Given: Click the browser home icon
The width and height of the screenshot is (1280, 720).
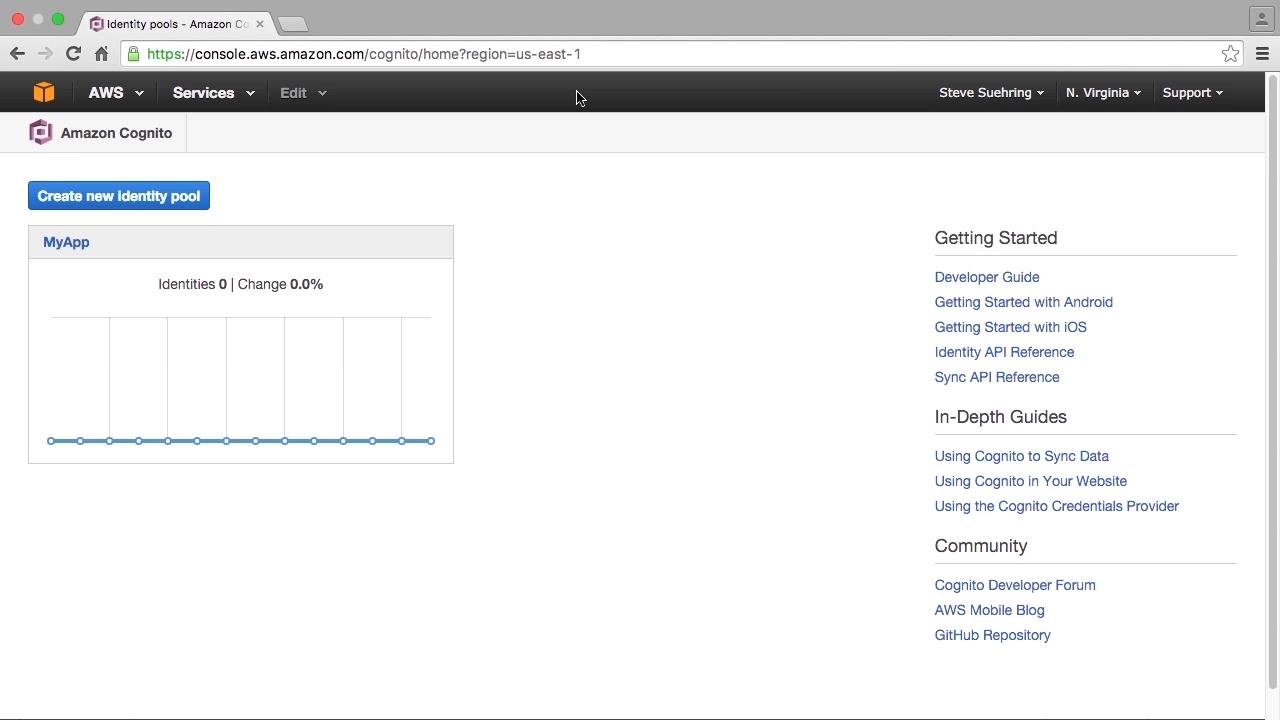Looking at the screenshot, I should (101, 54).
